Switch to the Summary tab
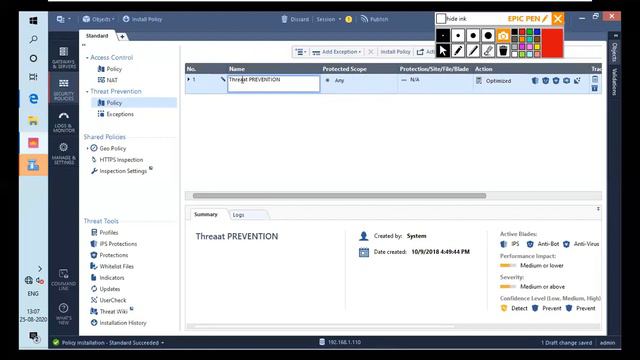 click(206, 214)
